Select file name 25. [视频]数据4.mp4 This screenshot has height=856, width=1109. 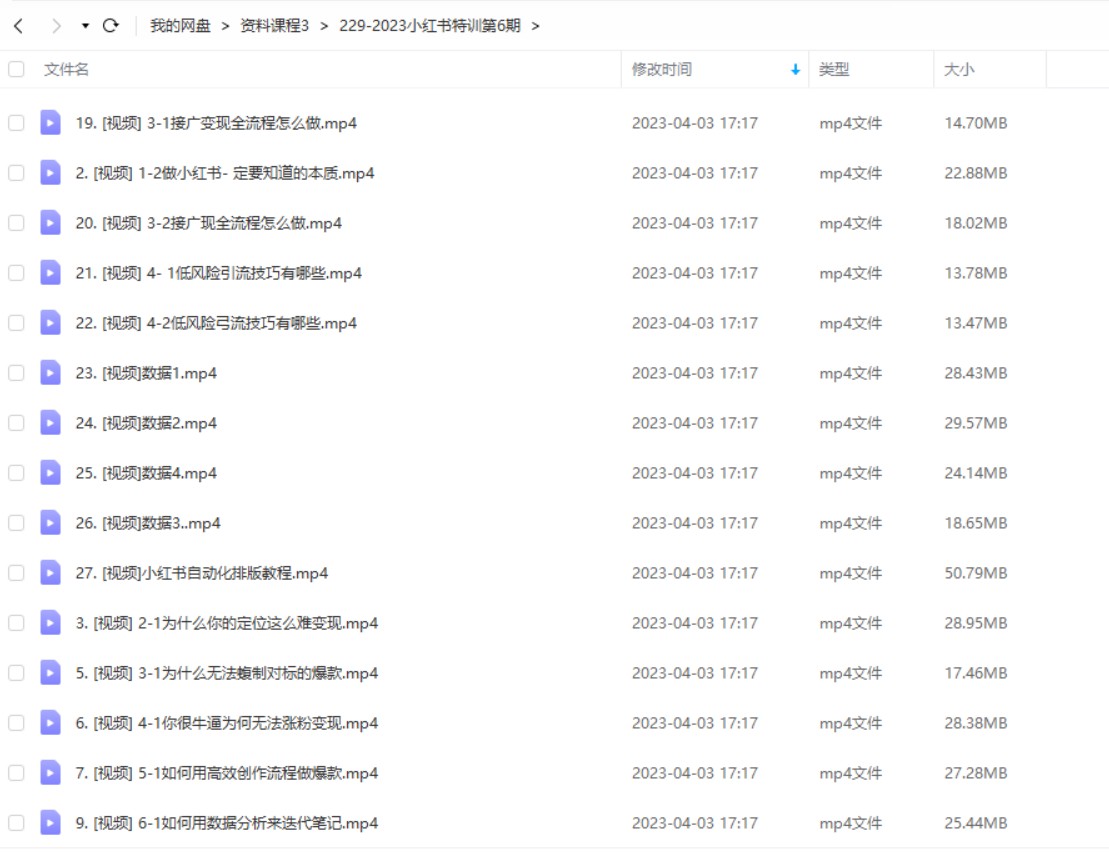click(x=146, y=473)
